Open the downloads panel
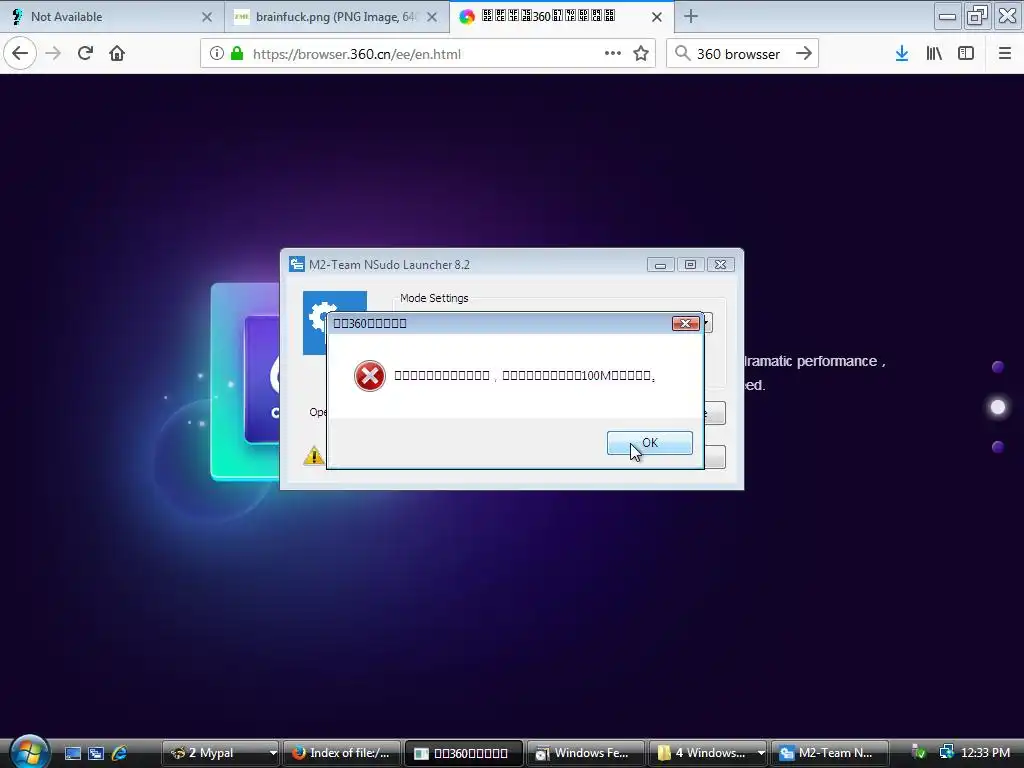This screenshot has width=1024, height=768. (902, 54)
